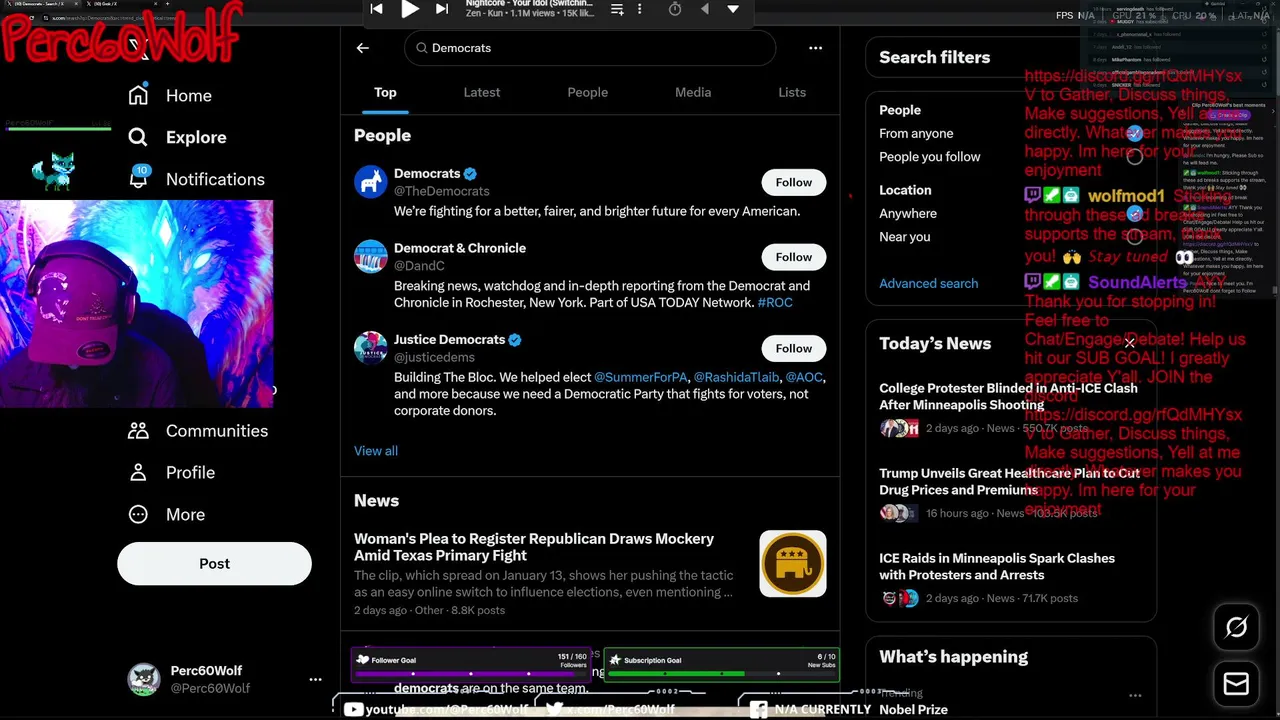Select the People you follow radio button
The height and width of the screenshot is (720, 1280).
pos(1134,157)
